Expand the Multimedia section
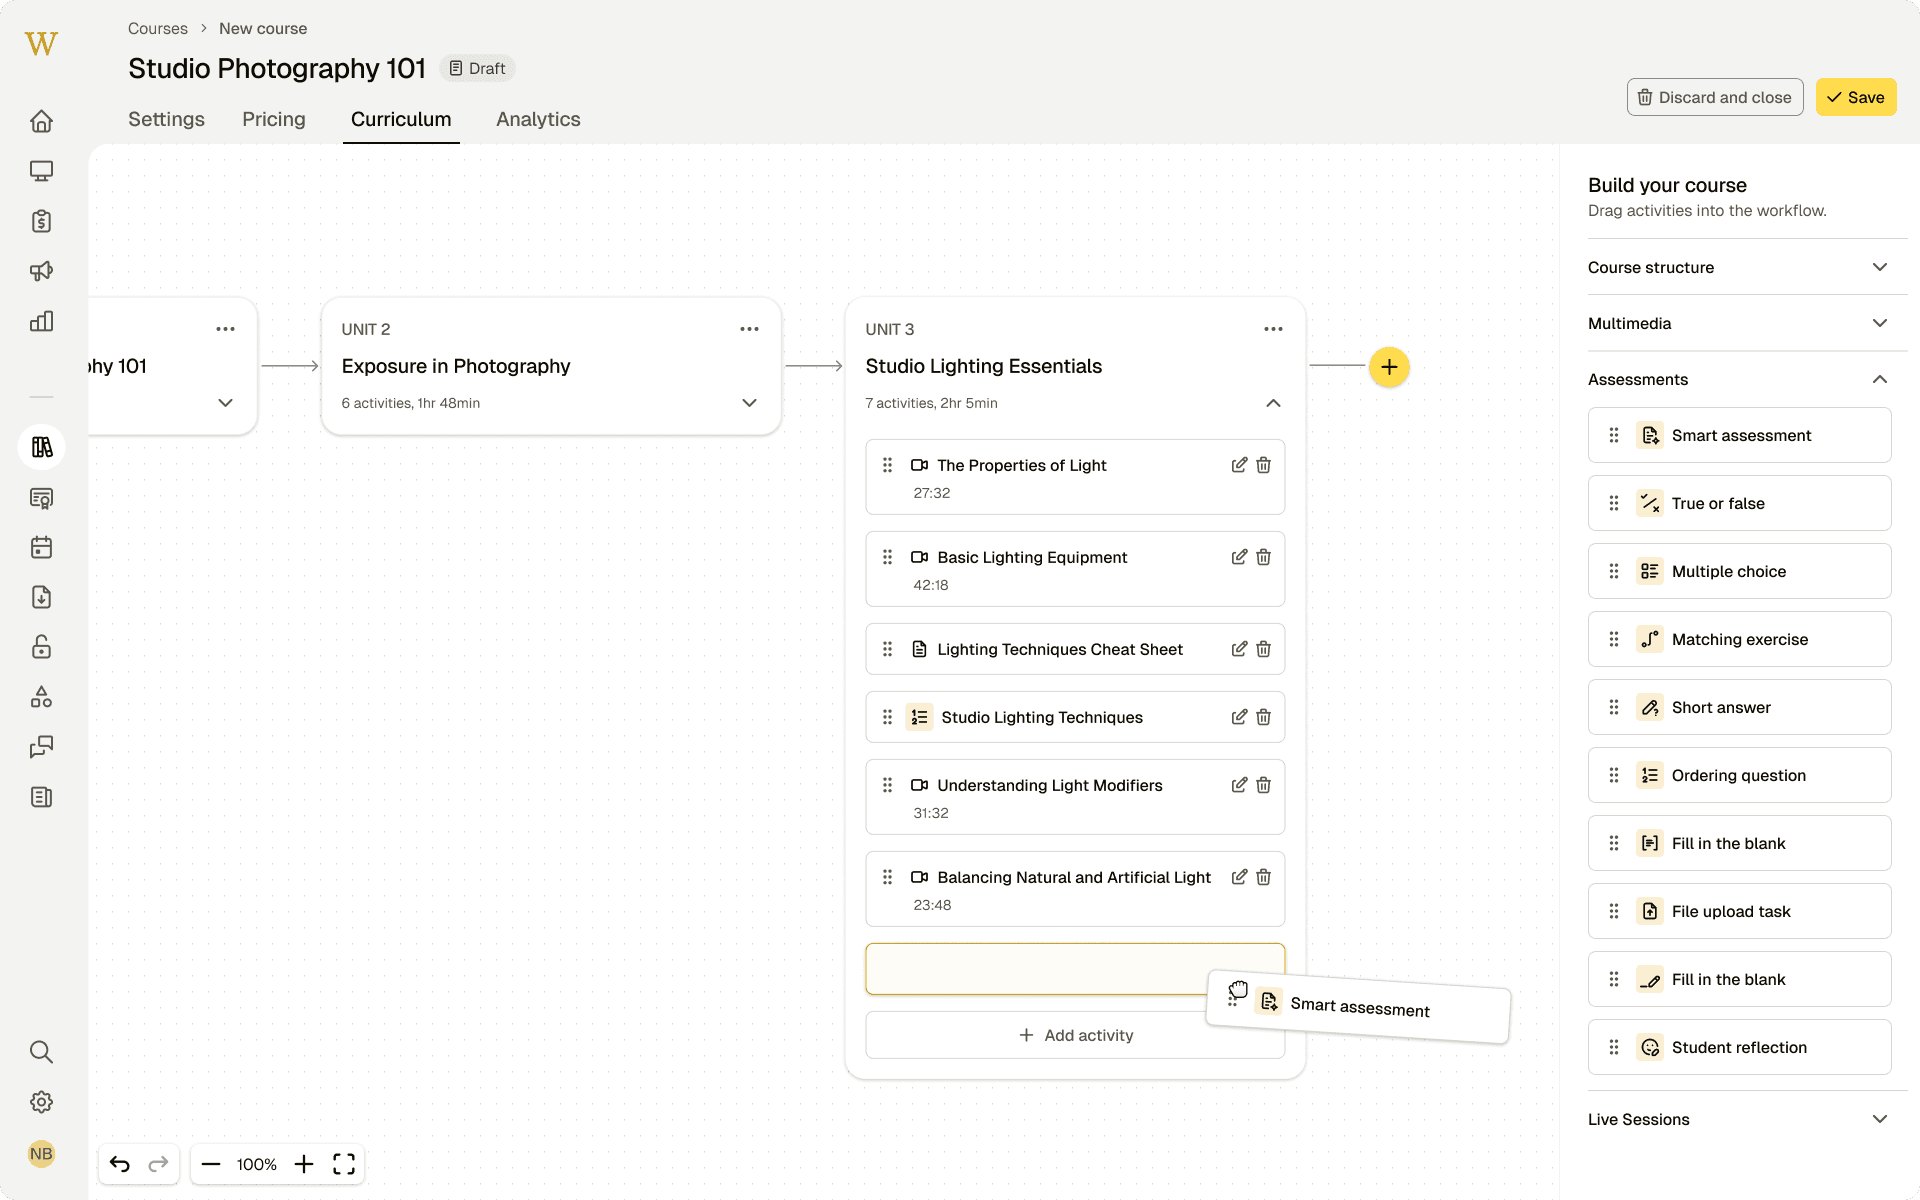Viewport: 1920px width, 1200px height. pyautogui.click(x=1879, y=323)
